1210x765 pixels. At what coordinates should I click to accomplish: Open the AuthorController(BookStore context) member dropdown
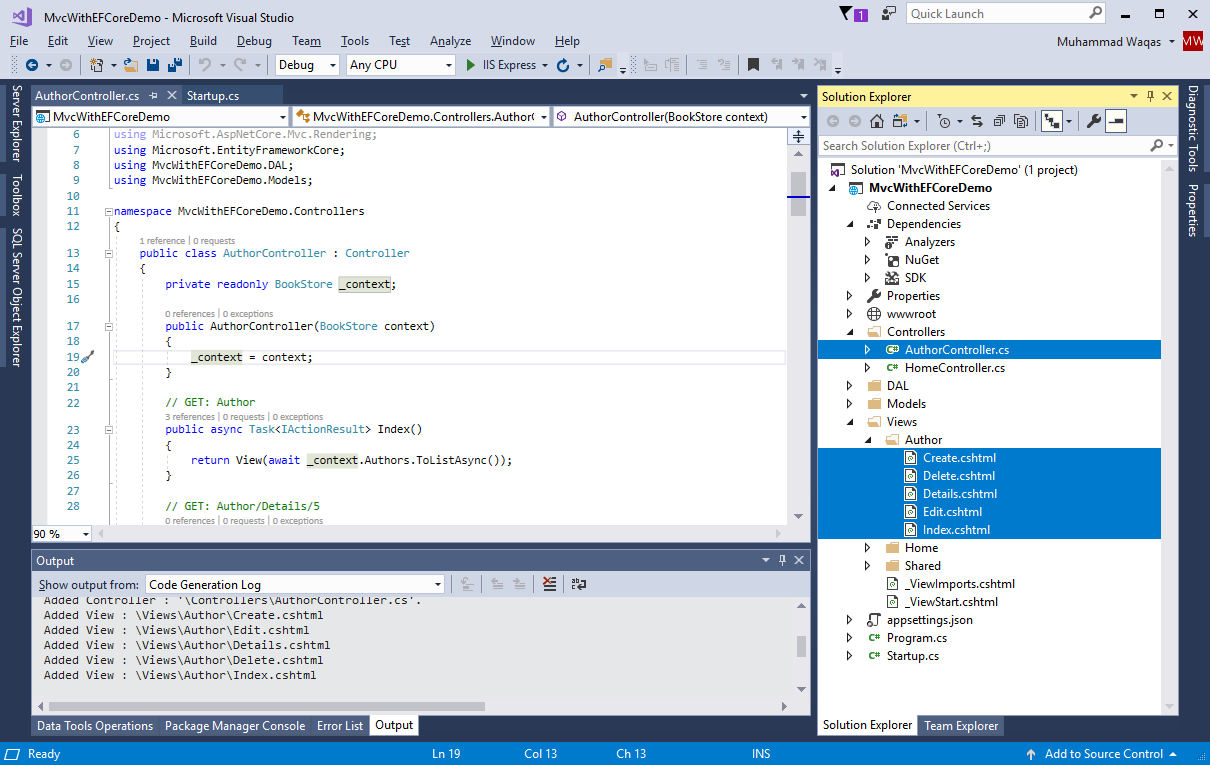(x=680, y=117)
